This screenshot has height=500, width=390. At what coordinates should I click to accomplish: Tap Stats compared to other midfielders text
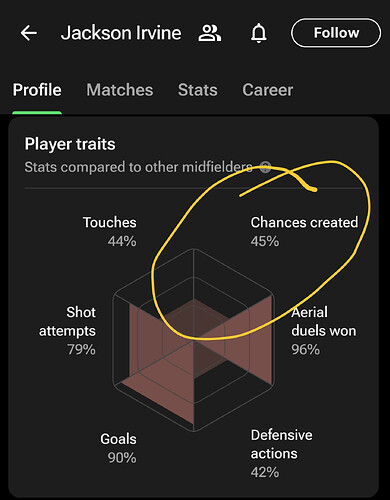pyautogui.click(x=138, y=167)
